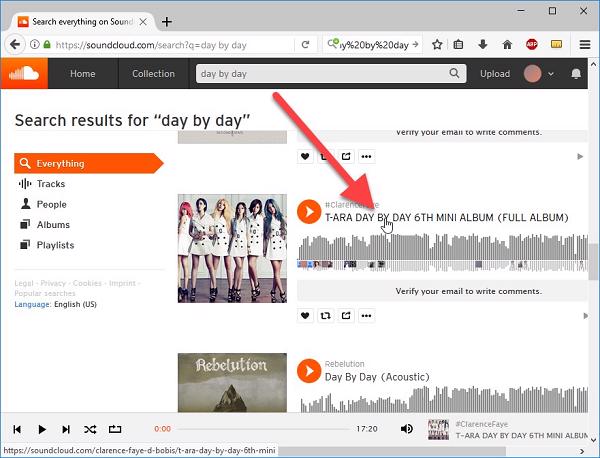Viewport: 600px width, 458px height.
Task: Skip to next track in player bar
Action: (66, 429)
